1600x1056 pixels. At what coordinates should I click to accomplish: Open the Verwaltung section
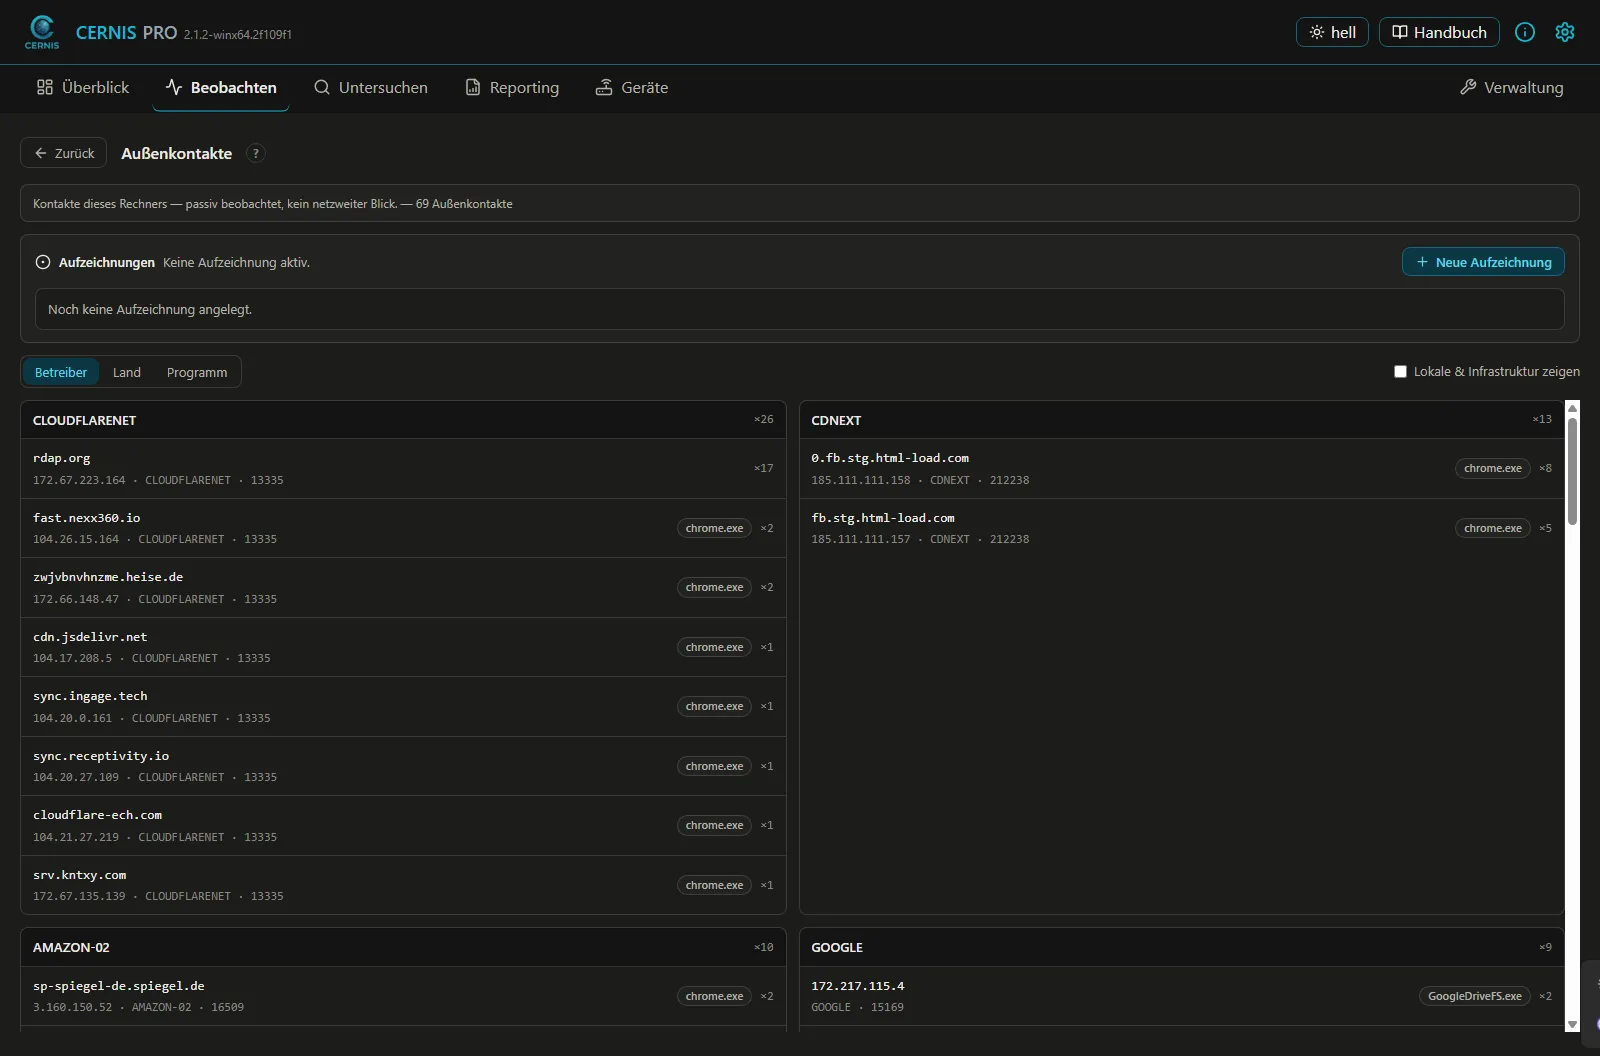[1511, 88]
